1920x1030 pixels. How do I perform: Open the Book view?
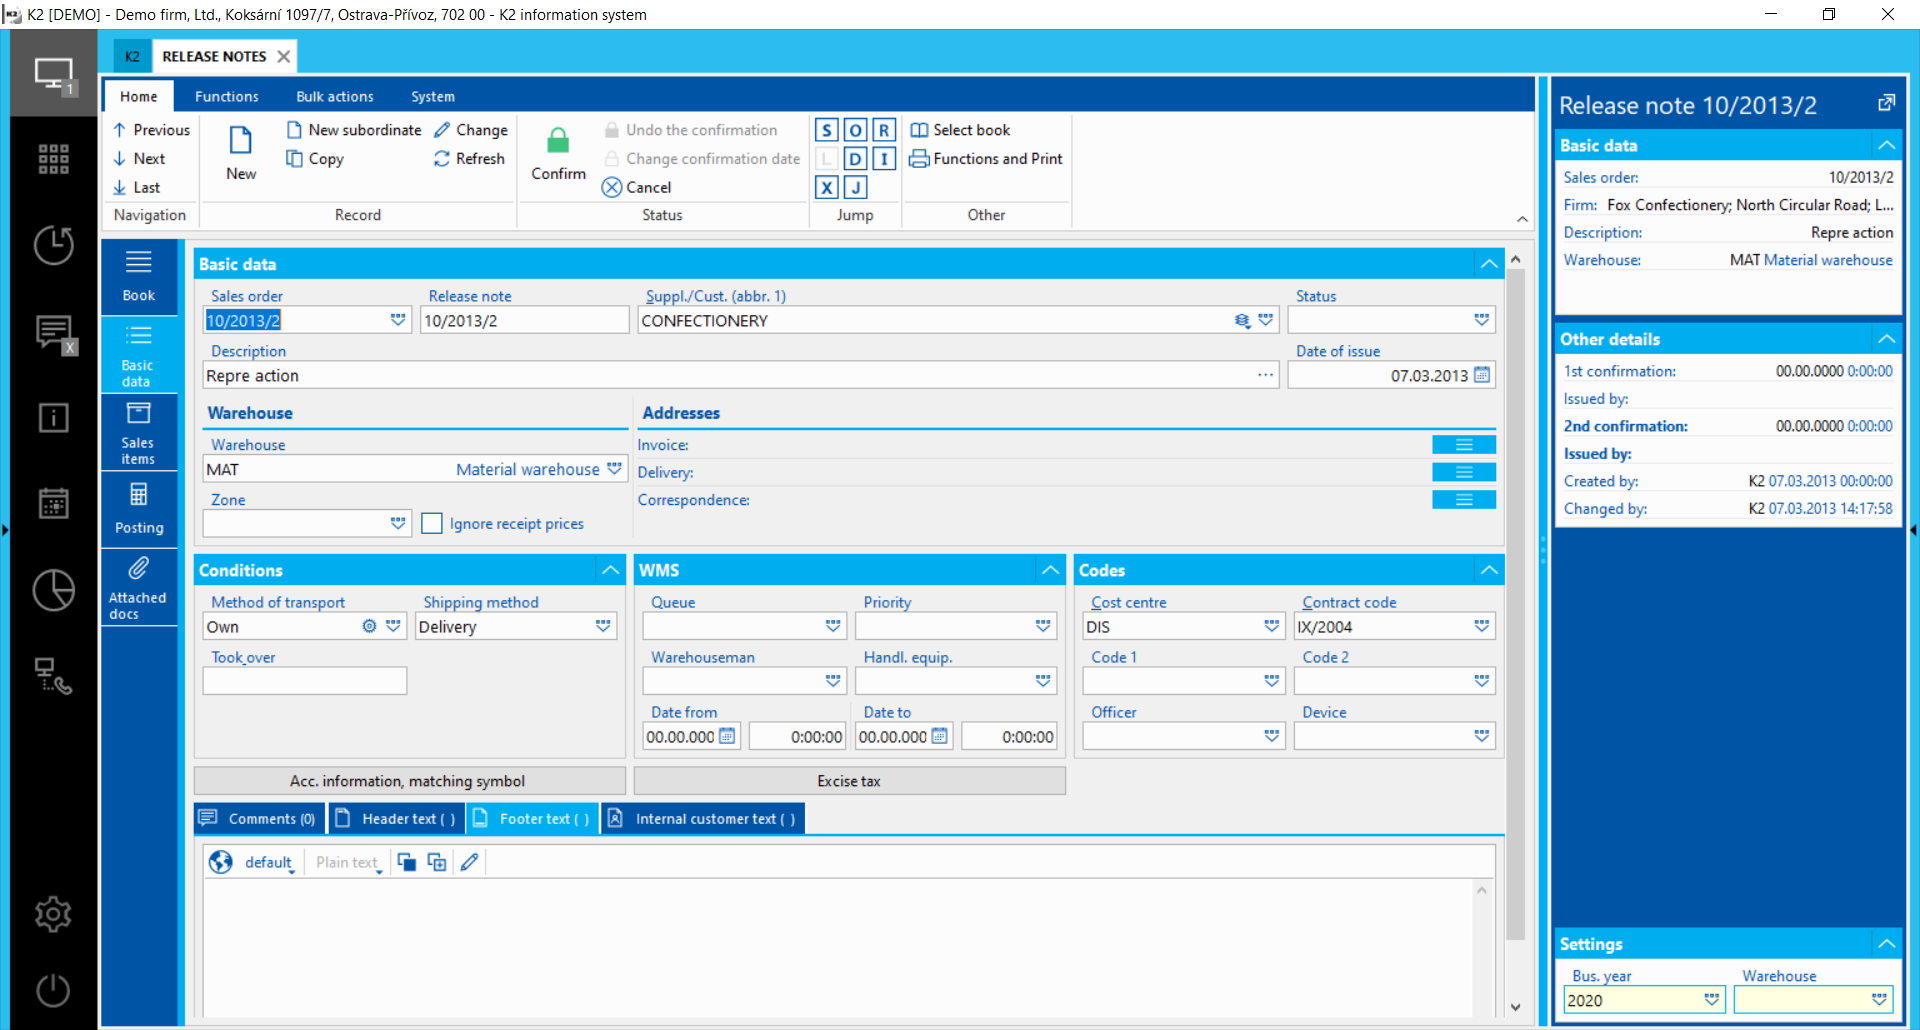[139, 276]
